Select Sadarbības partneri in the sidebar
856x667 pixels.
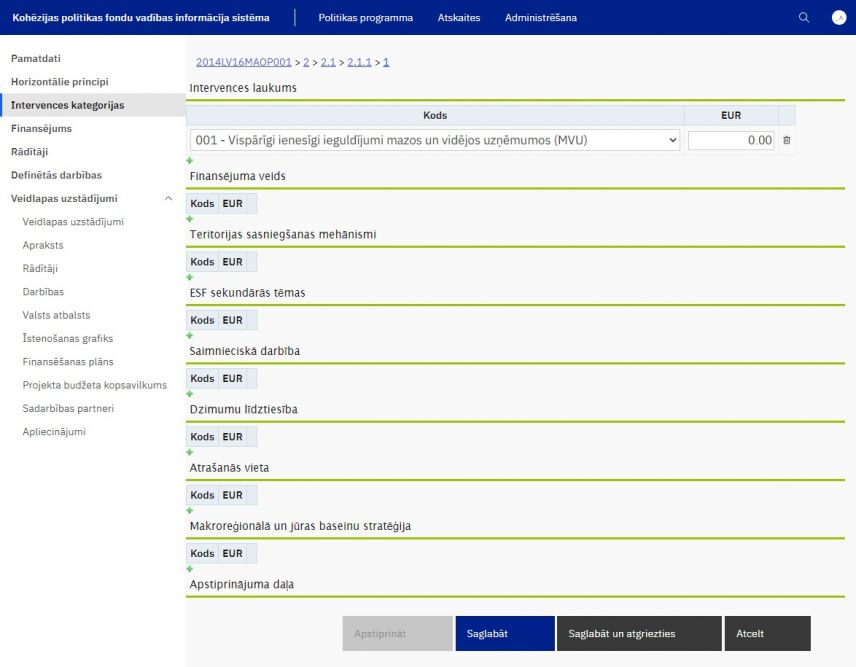click(68, 408)
